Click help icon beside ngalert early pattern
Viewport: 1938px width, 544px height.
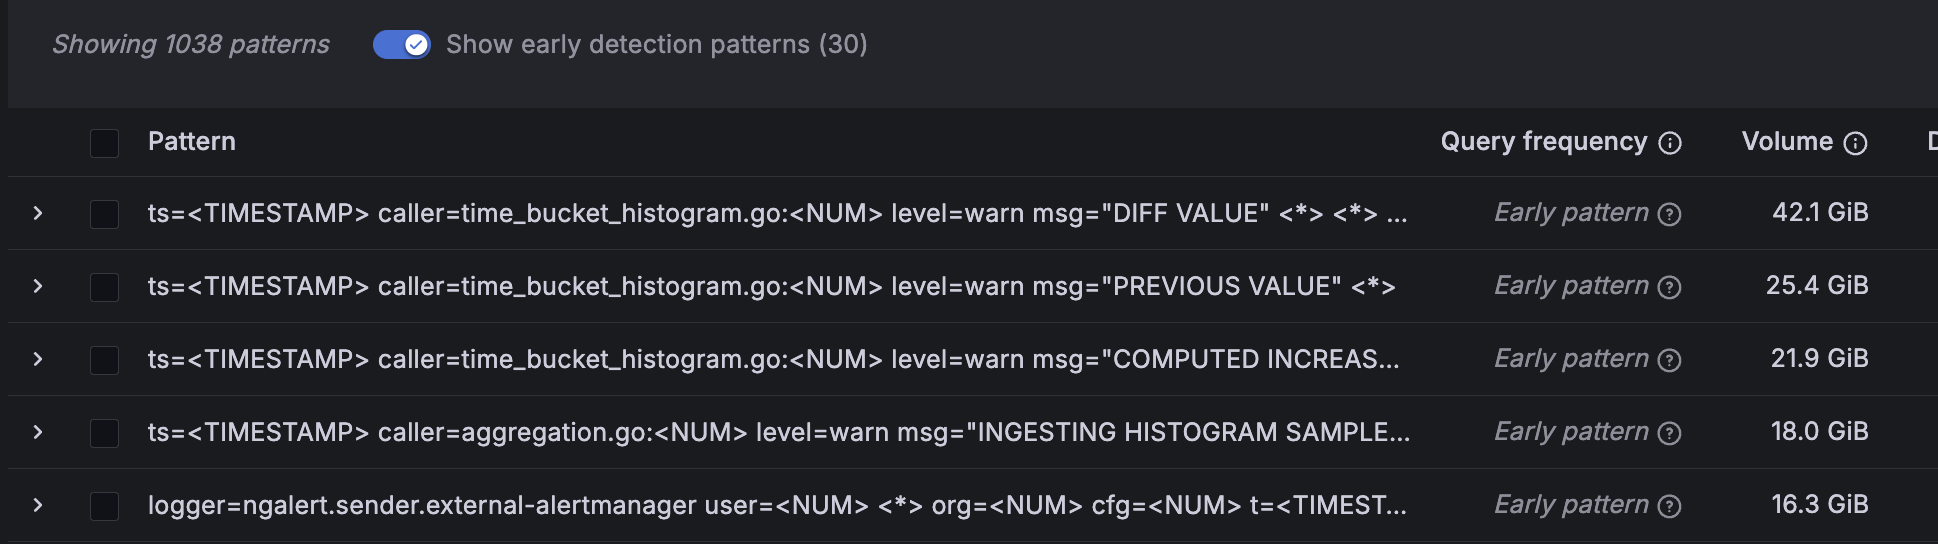pos(1669,506)
